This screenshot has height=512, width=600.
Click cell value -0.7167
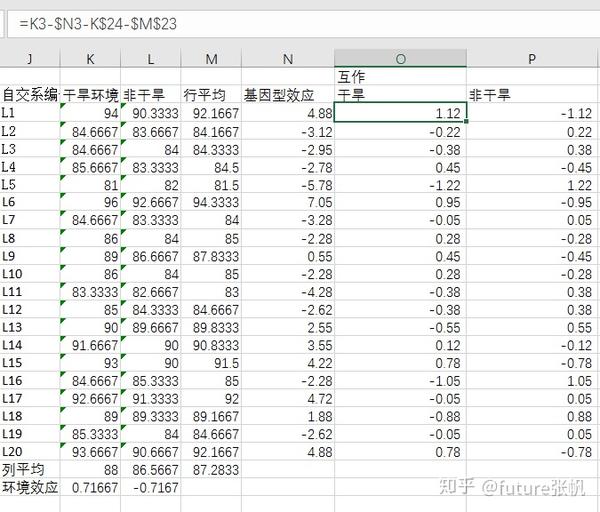tap(151, 487)
